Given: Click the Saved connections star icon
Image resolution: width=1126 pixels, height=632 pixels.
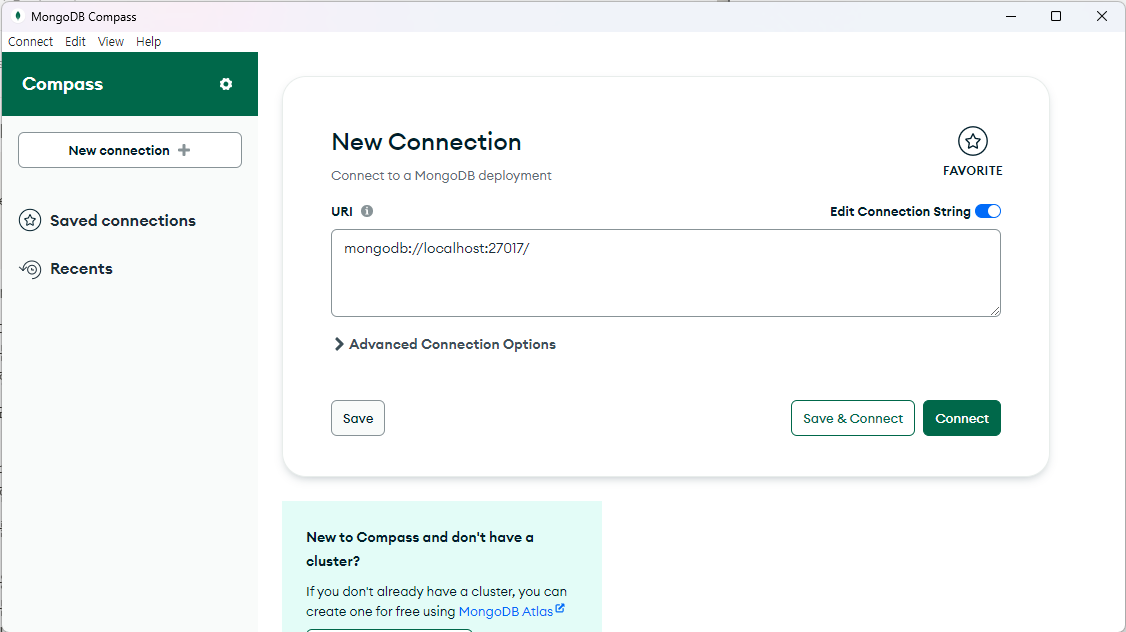Looking at the screenshot, I should pyautogui.click(x=29, y=220).
